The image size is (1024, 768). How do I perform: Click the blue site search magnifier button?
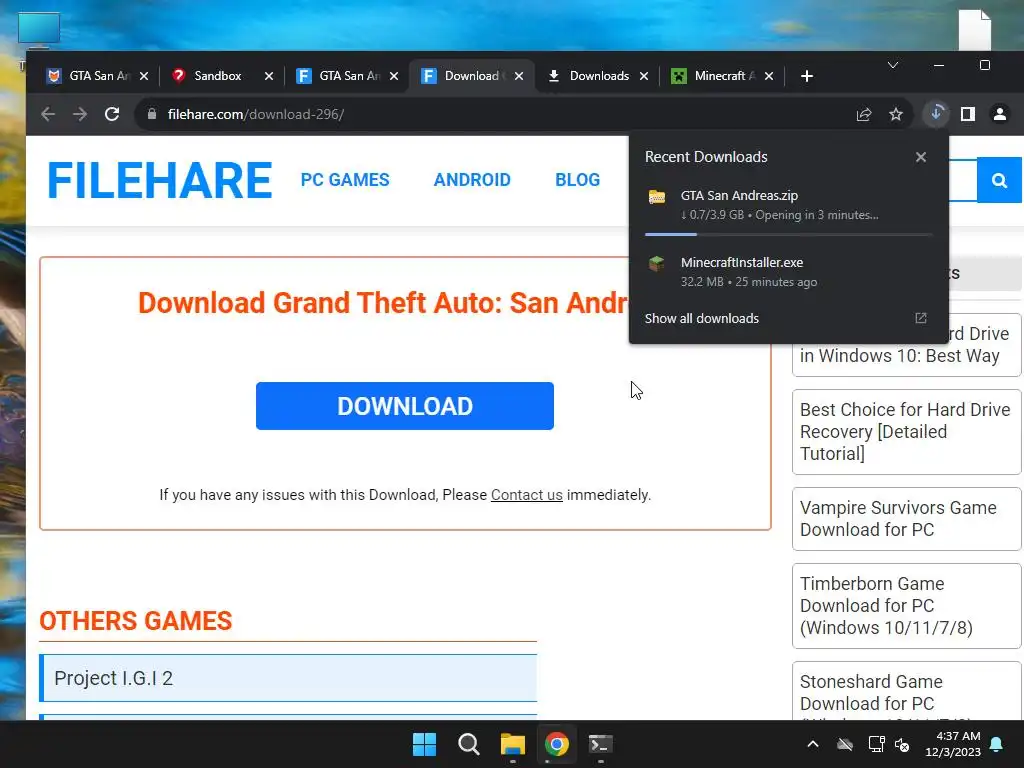[999, 180]
